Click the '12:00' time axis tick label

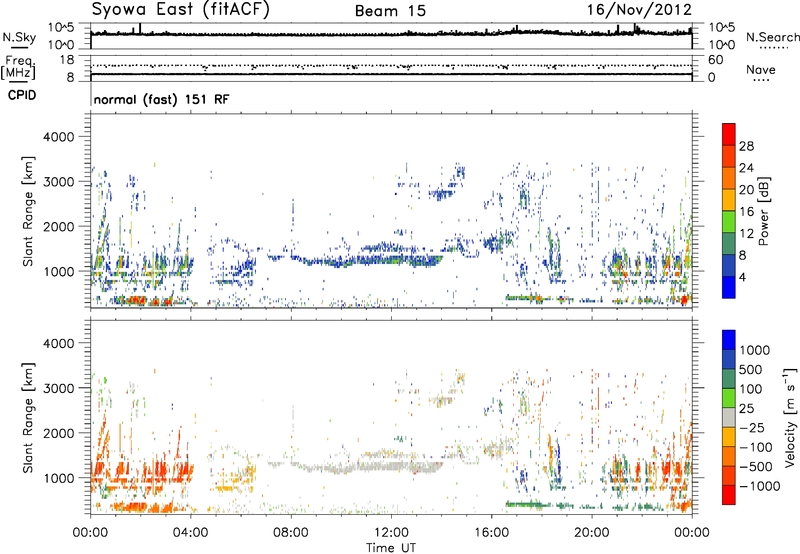point(391,533)
